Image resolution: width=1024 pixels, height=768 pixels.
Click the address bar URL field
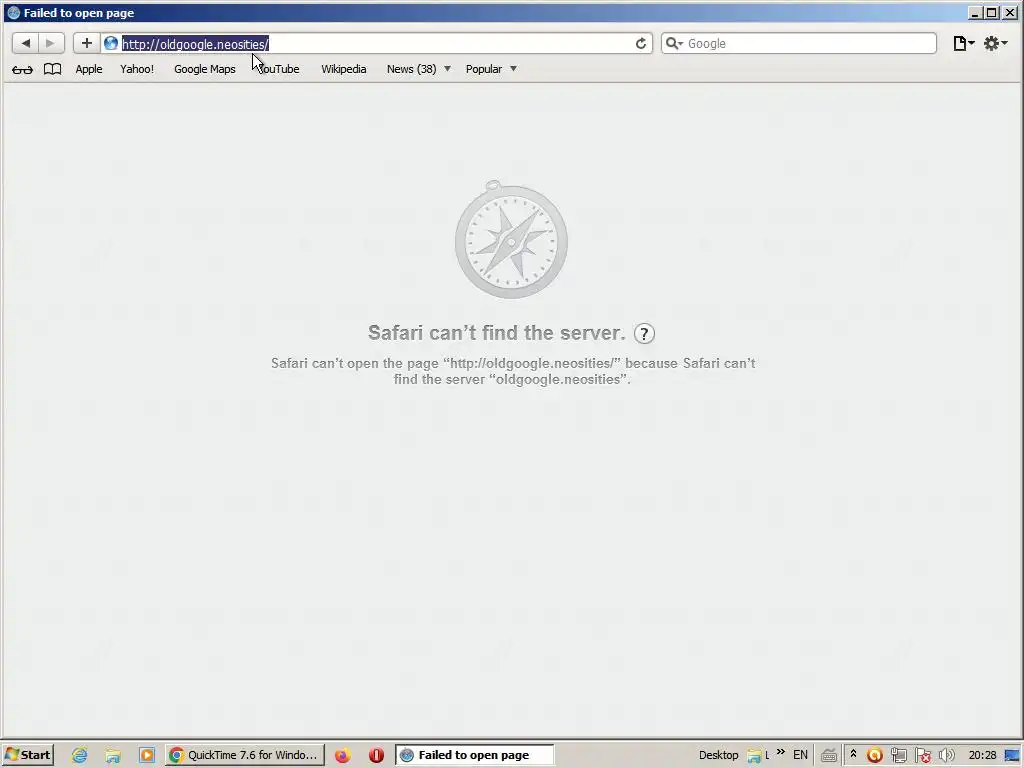point(376,44)
